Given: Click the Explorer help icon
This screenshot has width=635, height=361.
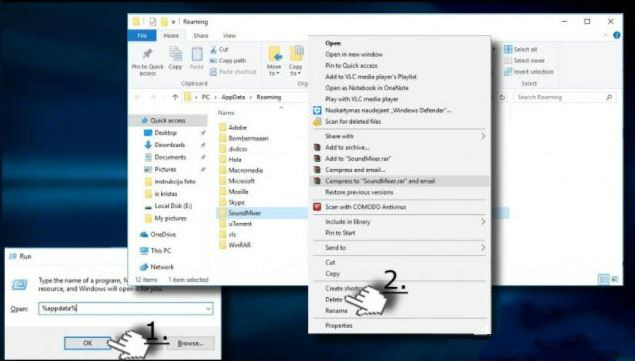Looking at the screenshot, I should click(x=616, y=36).
